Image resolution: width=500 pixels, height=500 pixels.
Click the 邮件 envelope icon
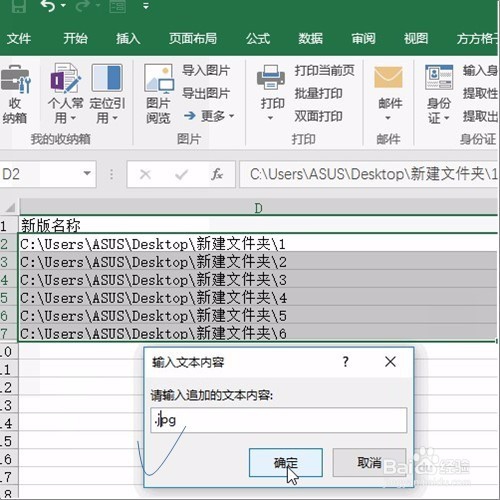pos(388,77)
